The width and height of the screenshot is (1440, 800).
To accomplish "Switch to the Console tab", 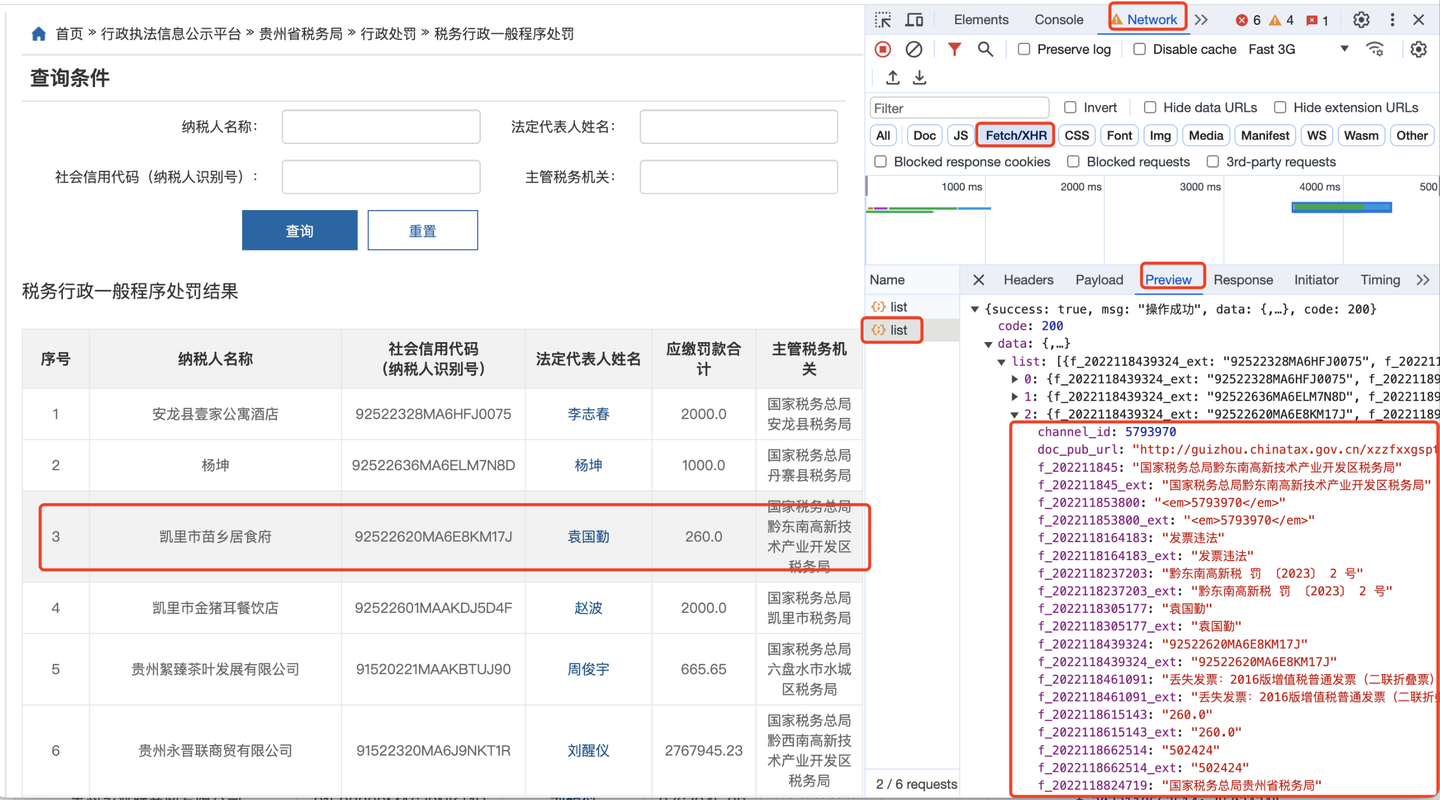I will click(1059, 20).
